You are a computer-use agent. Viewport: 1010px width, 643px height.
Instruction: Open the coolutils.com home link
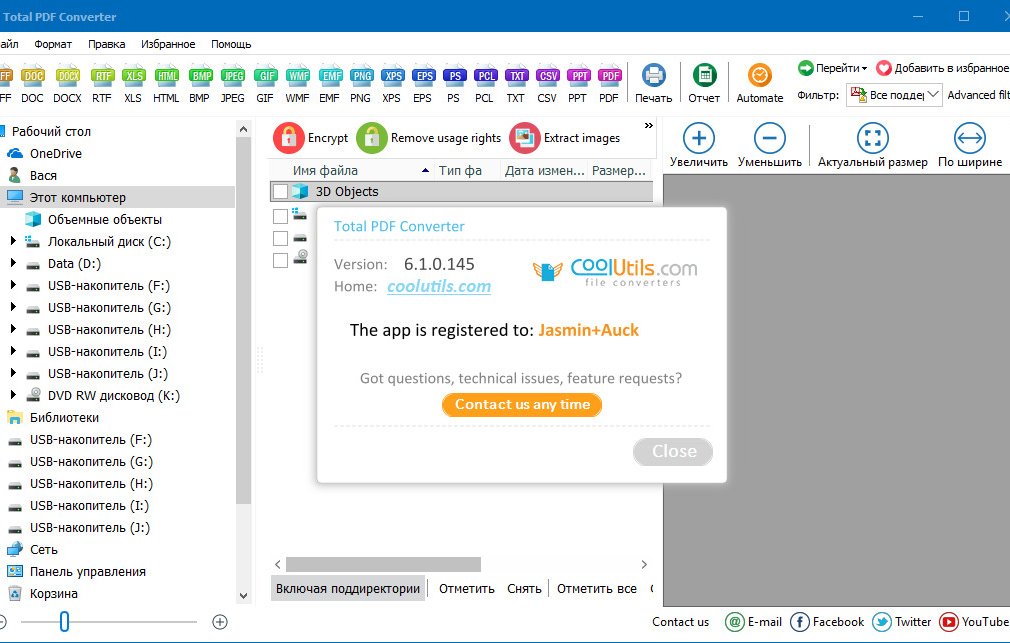439,286
